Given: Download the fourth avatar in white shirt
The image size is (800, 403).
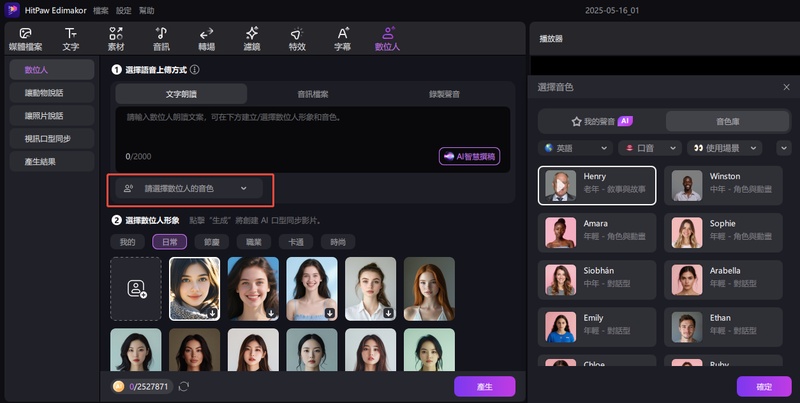Looking at the screenshot, I should 389,313.
